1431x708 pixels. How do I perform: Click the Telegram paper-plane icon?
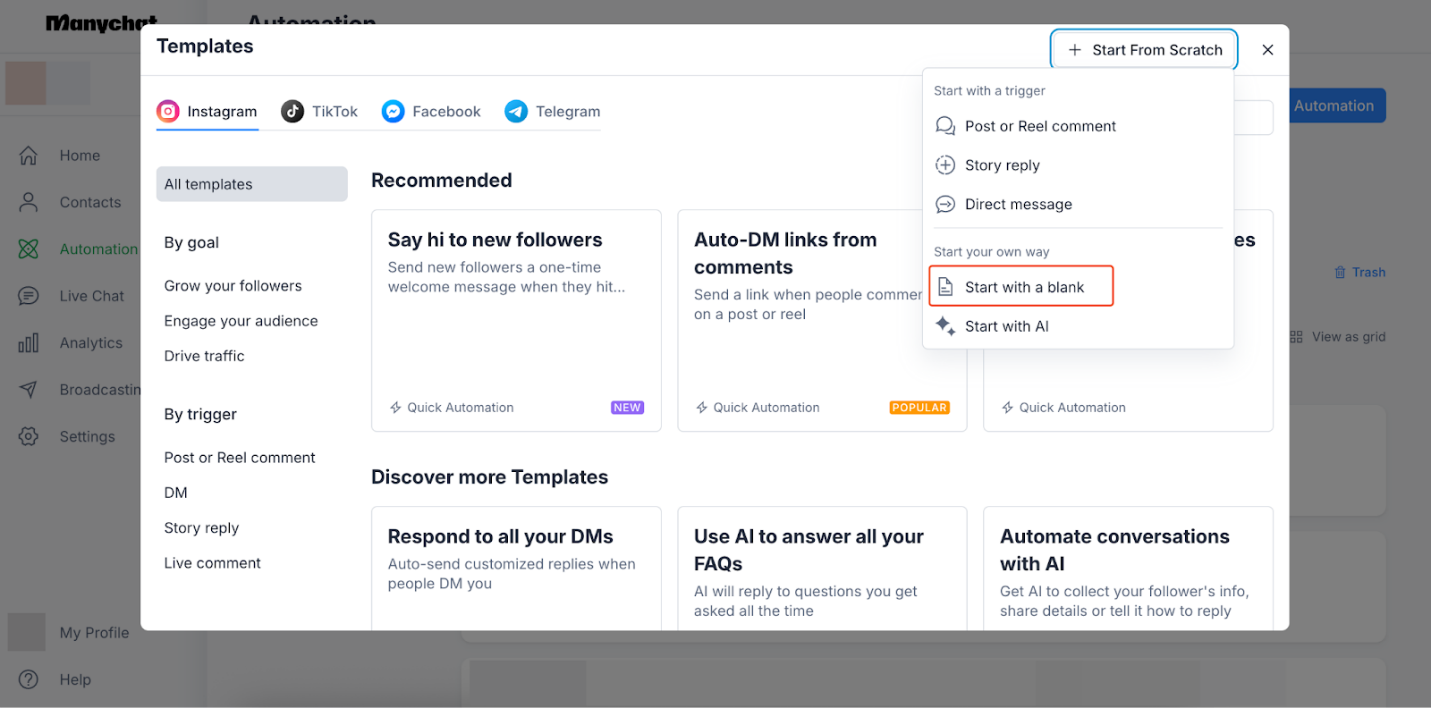tap(516, 112)
